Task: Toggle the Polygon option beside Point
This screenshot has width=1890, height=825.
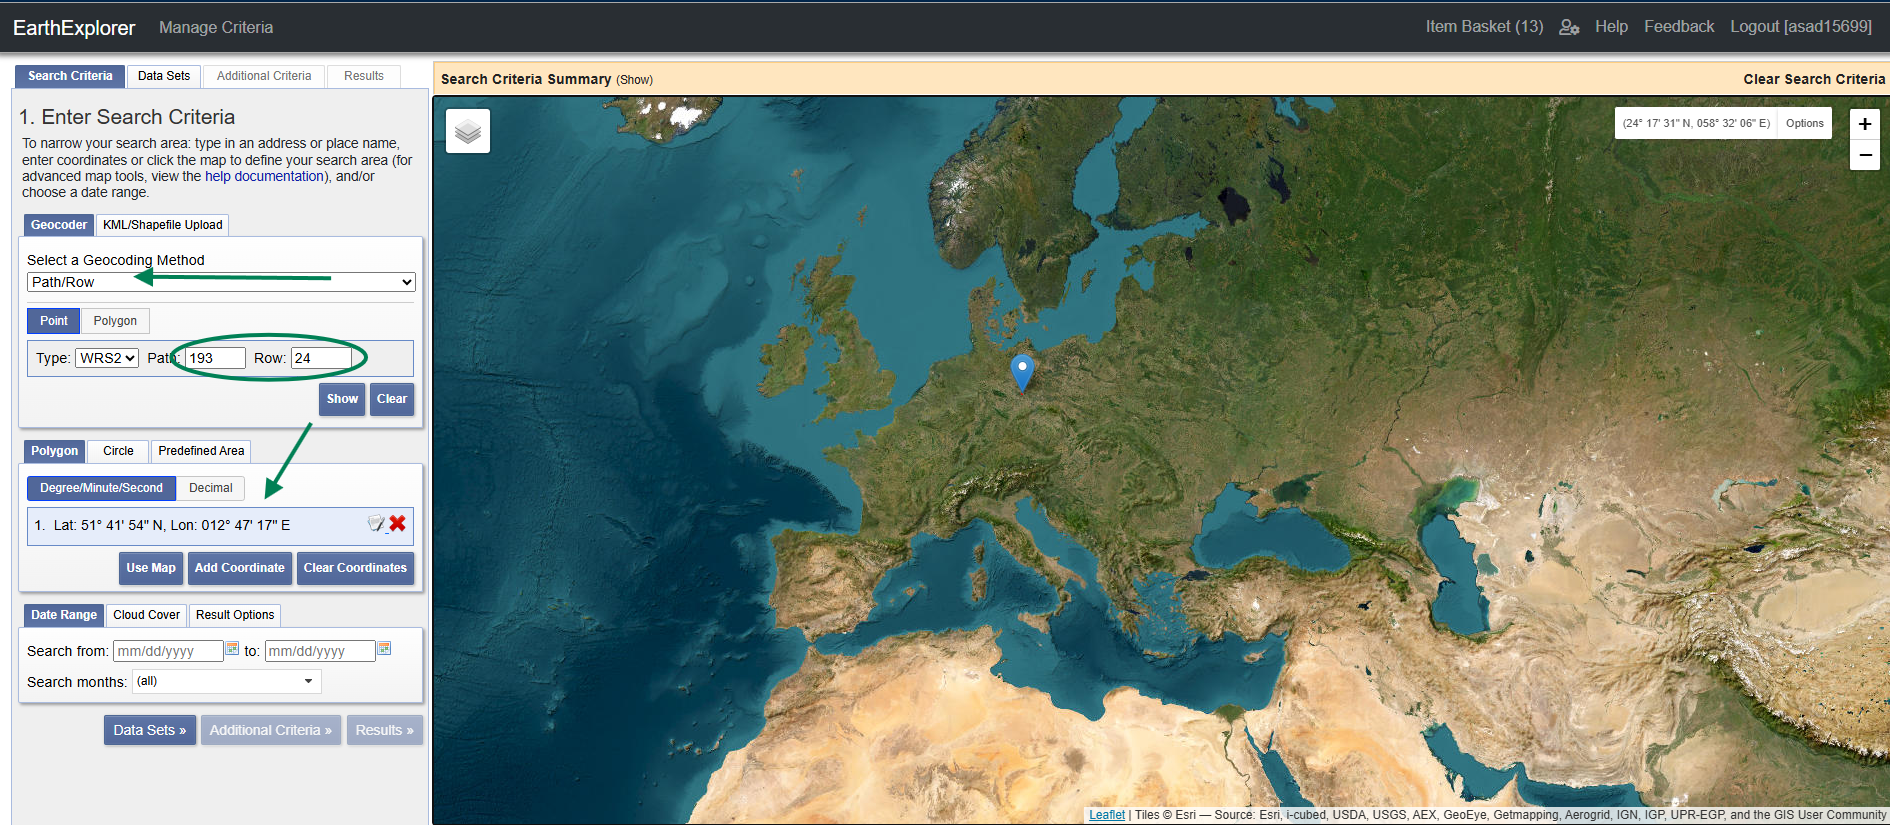Action: 115,321
